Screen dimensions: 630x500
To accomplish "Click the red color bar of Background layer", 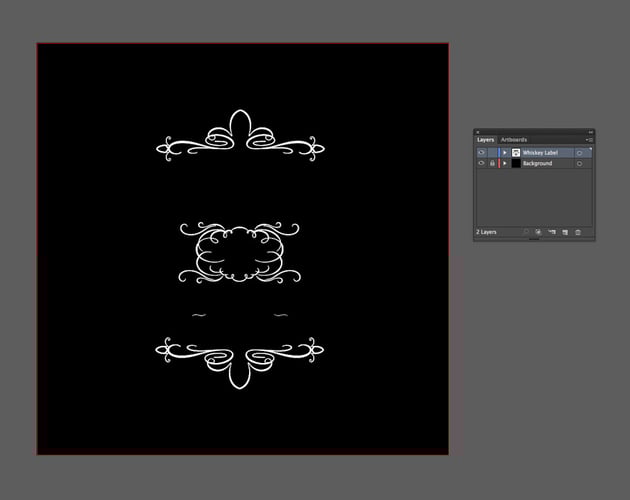I will coord(499,163).
